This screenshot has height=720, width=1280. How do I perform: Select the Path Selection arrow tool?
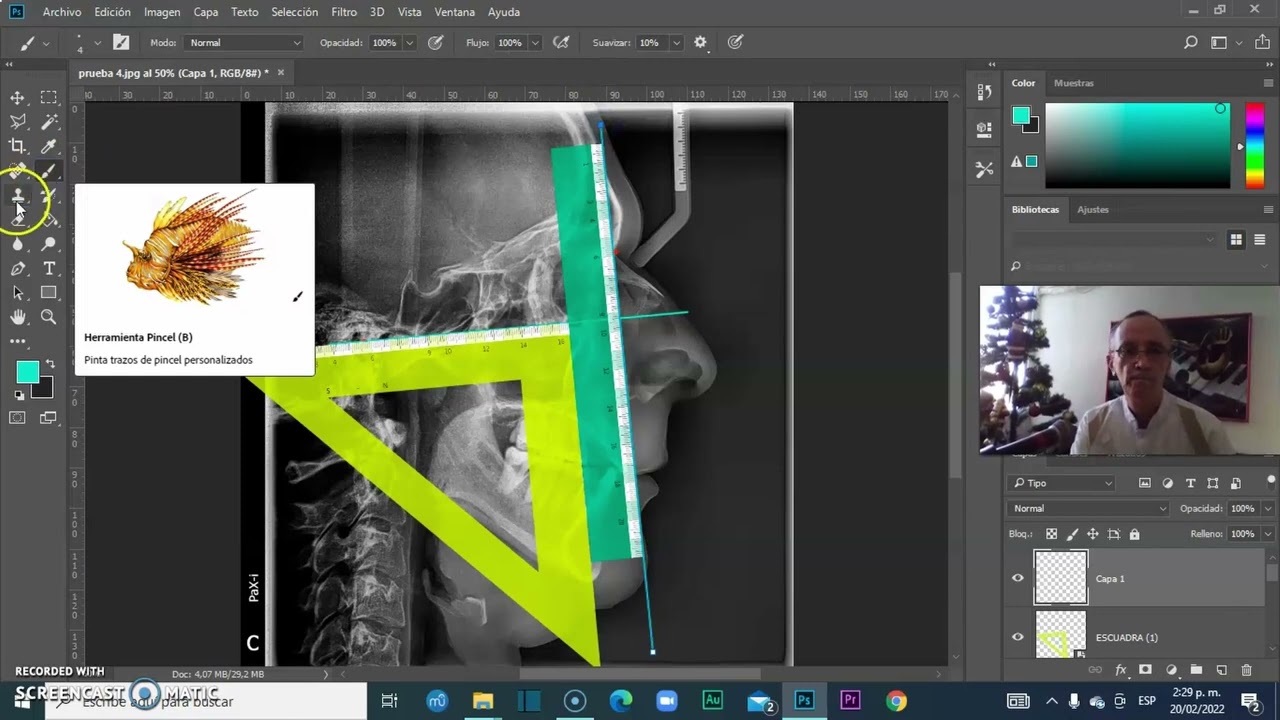[17, 293]
